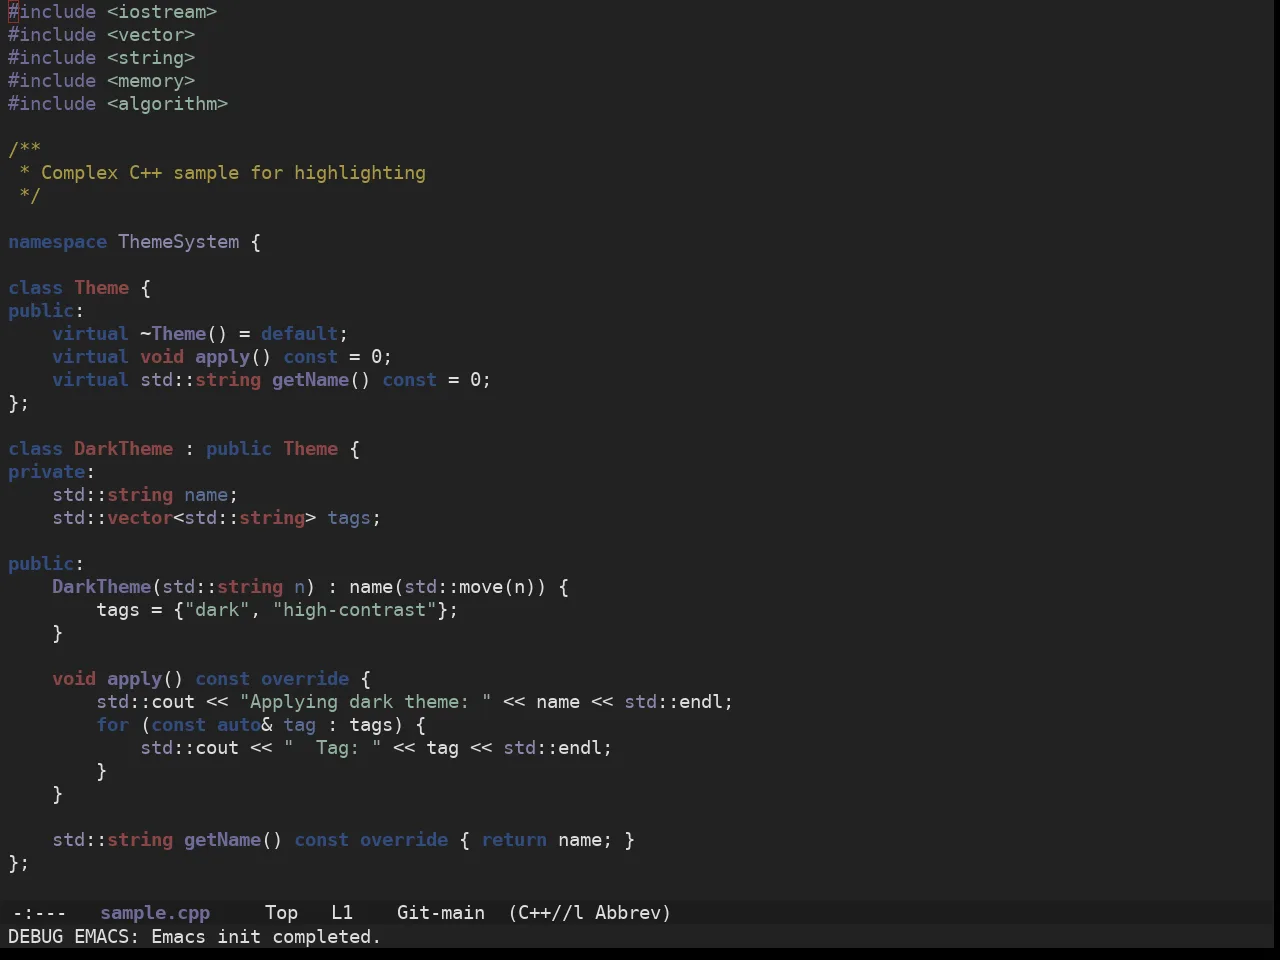Click 'apply' in 'void apply() const override'
Screen dimensions: 1280x960
tap(135, 679)
